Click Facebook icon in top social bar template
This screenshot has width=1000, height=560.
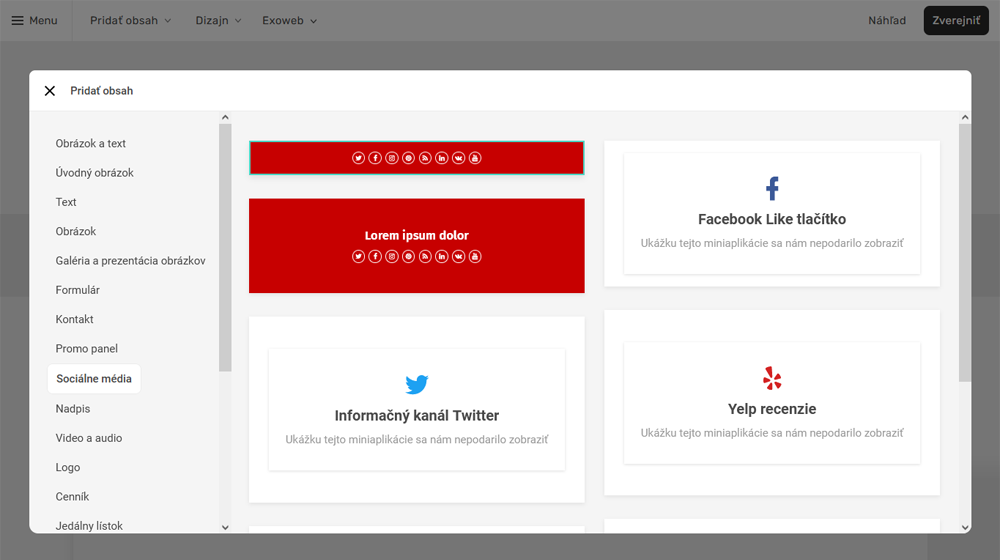click(375, 158)
